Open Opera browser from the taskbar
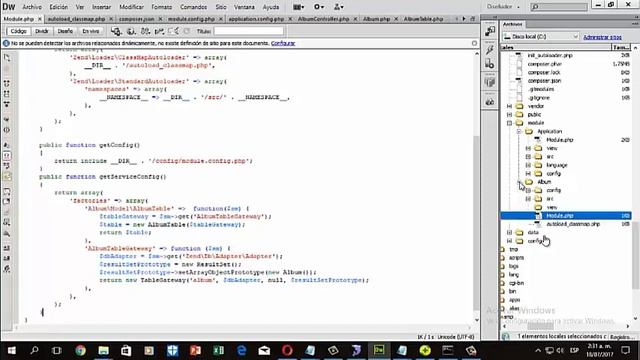640x360 pixels. coord(287,350)
